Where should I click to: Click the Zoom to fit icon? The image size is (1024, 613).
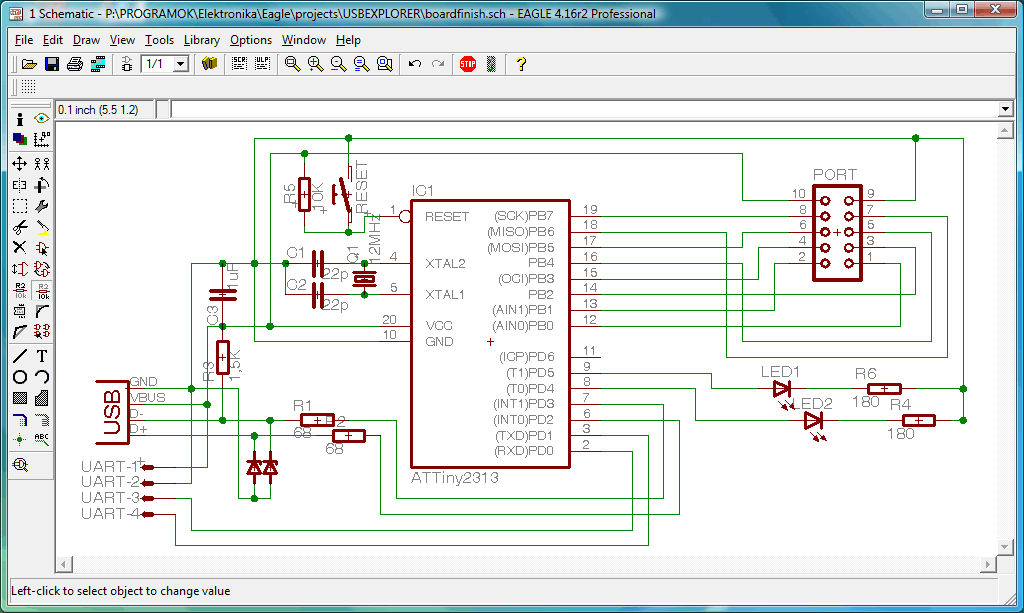tap(292, 64)
